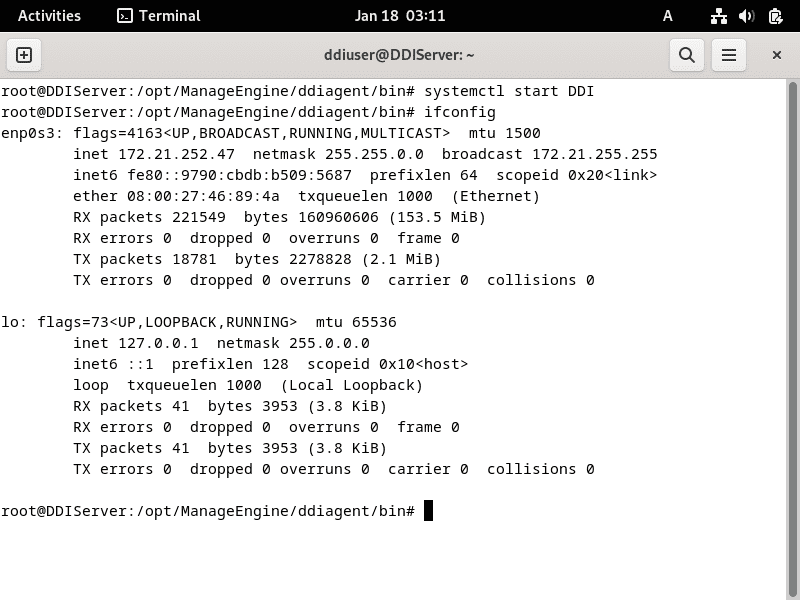Click the broadcast address 172.21.255.255

point(594,154)
